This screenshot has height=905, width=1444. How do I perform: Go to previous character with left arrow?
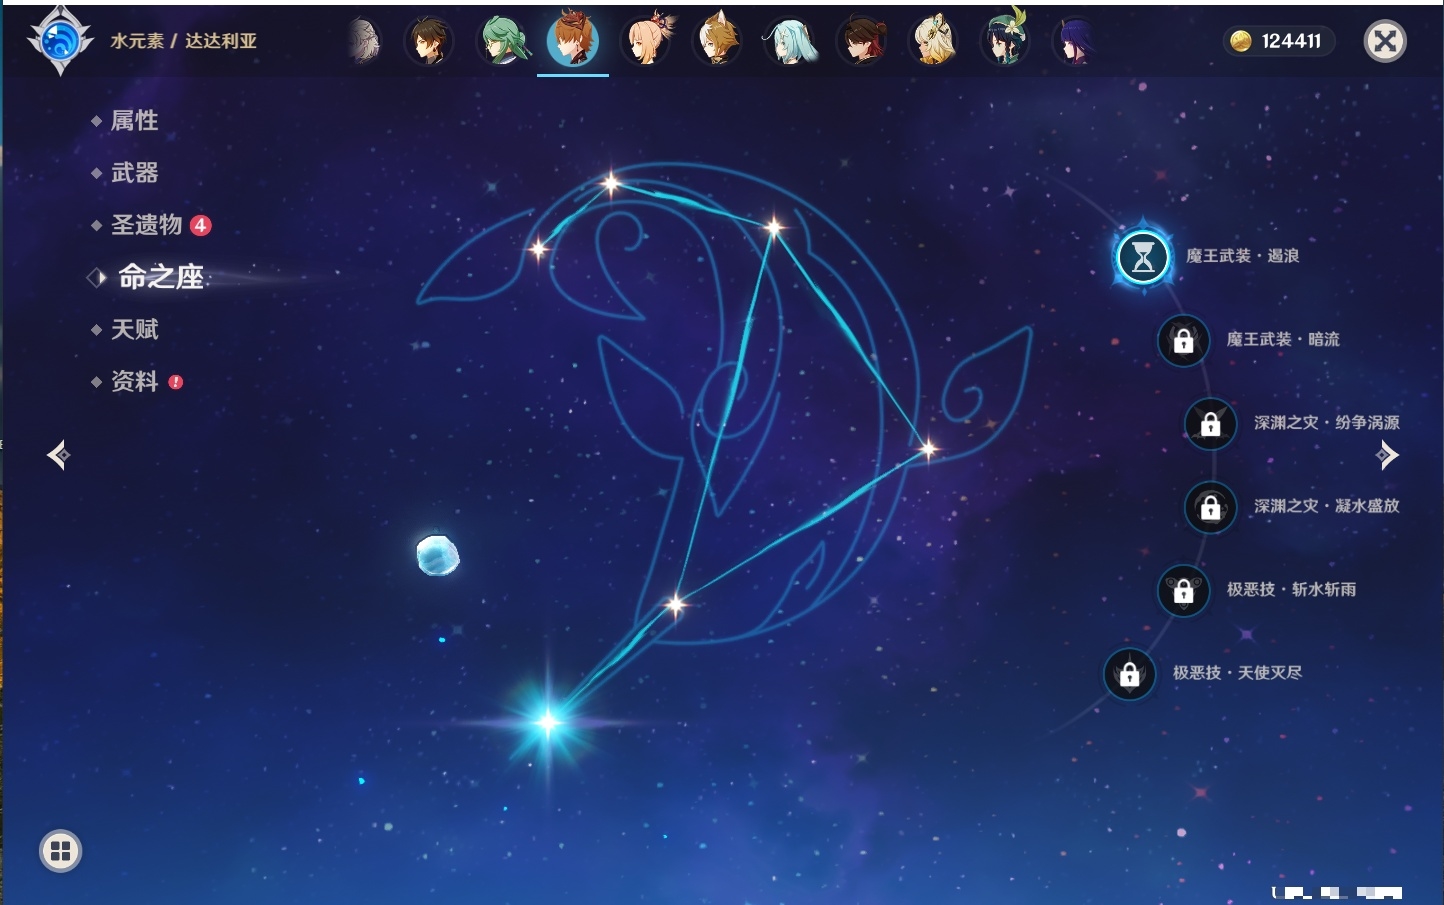(58, 455)
